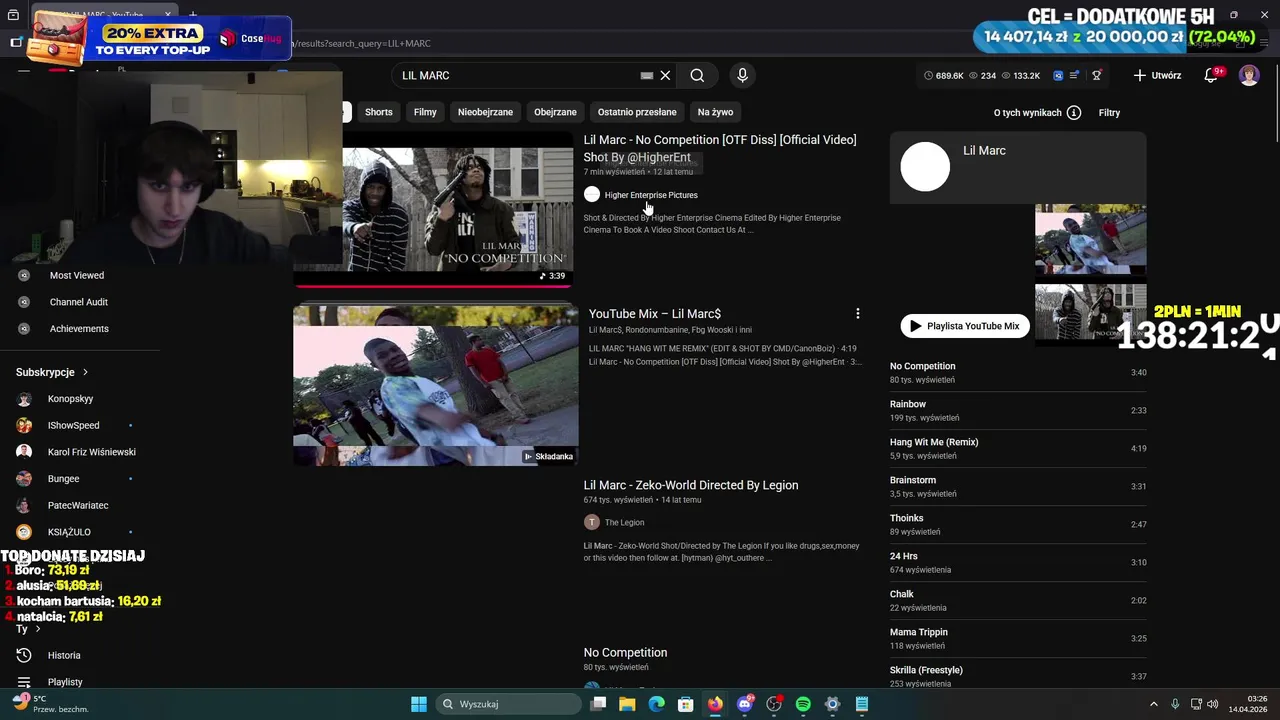Click the magnifier search button
1280x720 pixels.
[697, 75]
